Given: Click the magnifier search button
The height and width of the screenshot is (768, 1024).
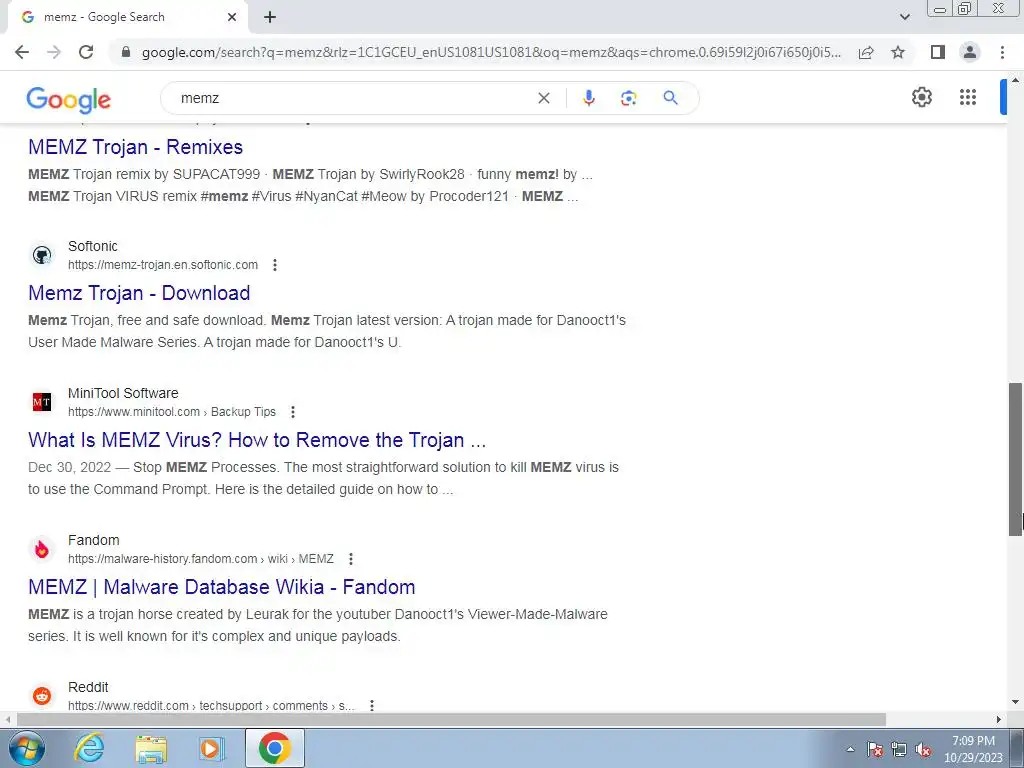Looking at the screenshot, I should (x=670, y=98).
